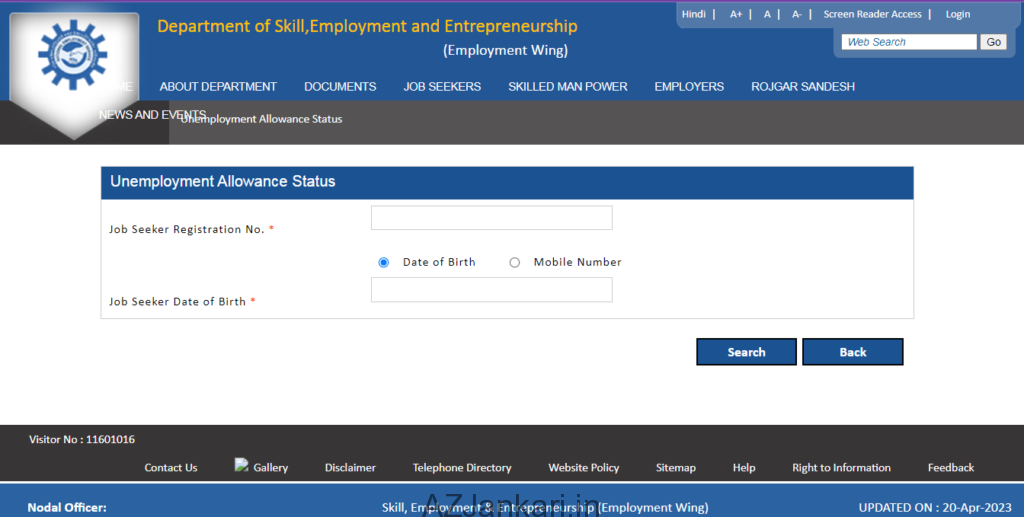The image size is (1024, 517).
Task: Reset font size with A
Action: [767, 14]
